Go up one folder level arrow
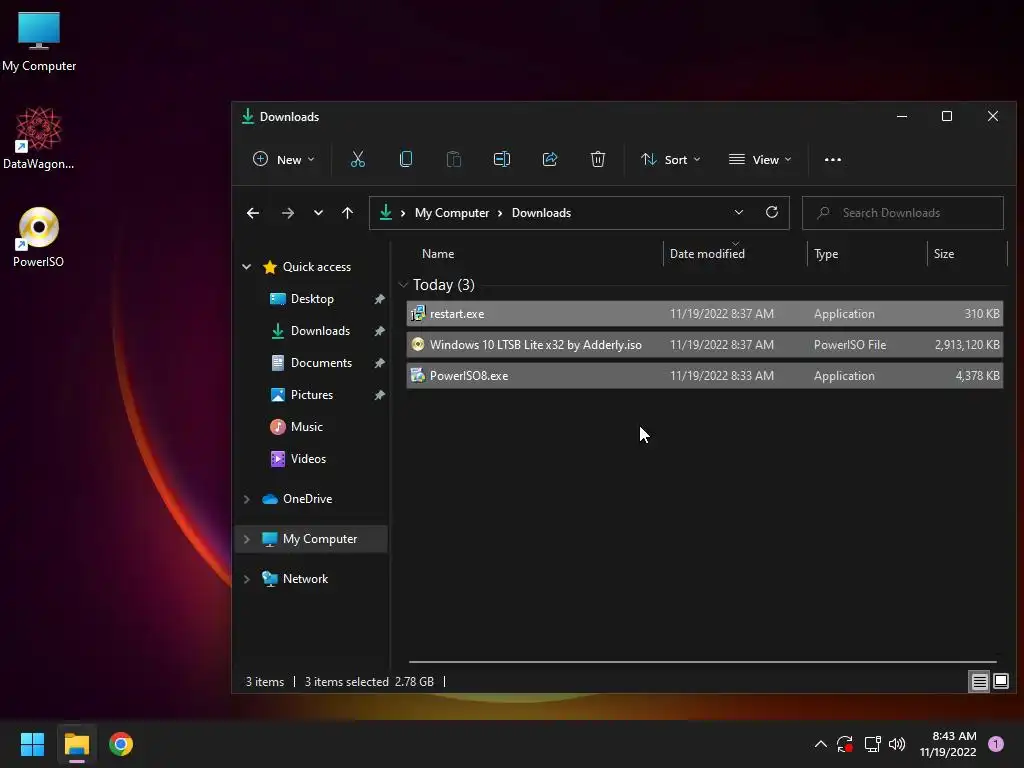Viewport: 1024px width, 768px height. tap(347, 213)
